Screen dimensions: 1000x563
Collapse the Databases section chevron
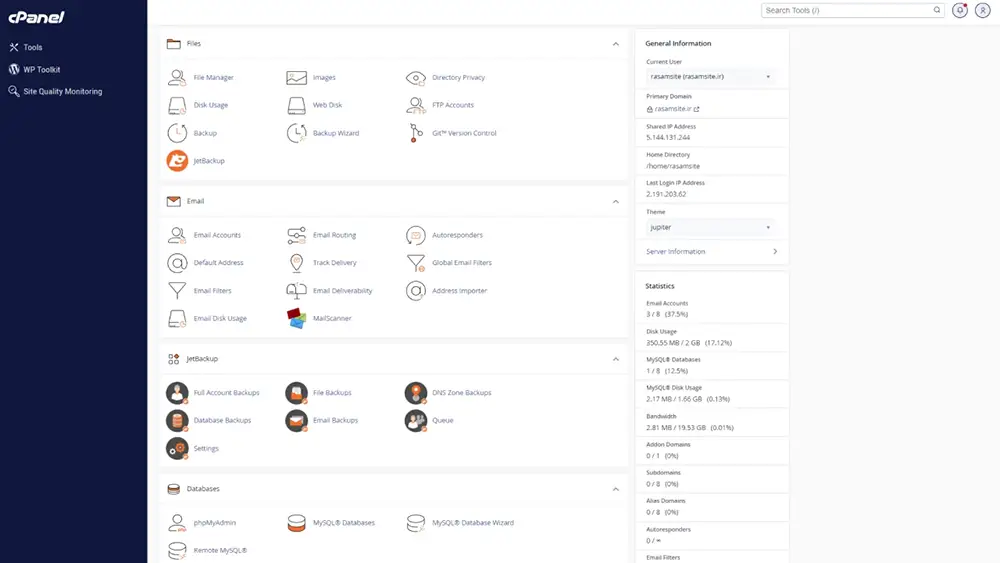pyautogui.click(x=615, y=489)
